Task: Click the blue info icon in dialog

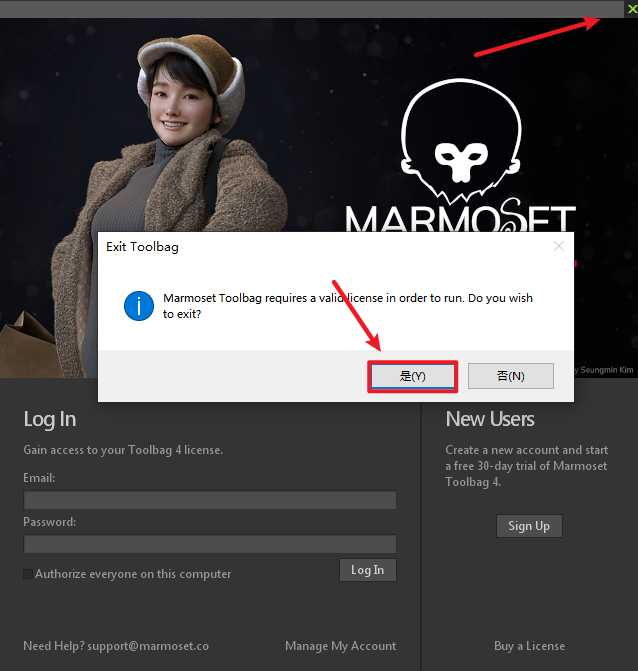Action: (x=138, y=305)
